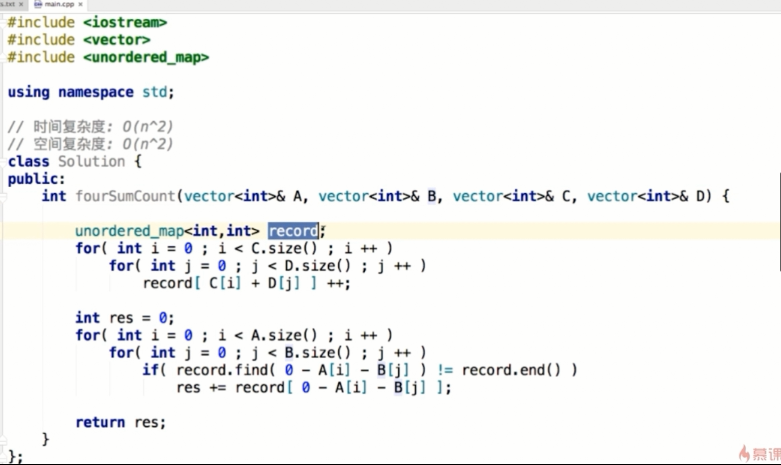This screenshot has width=781, height=465.
Task: Click the class name Solution
Action: 91,162
